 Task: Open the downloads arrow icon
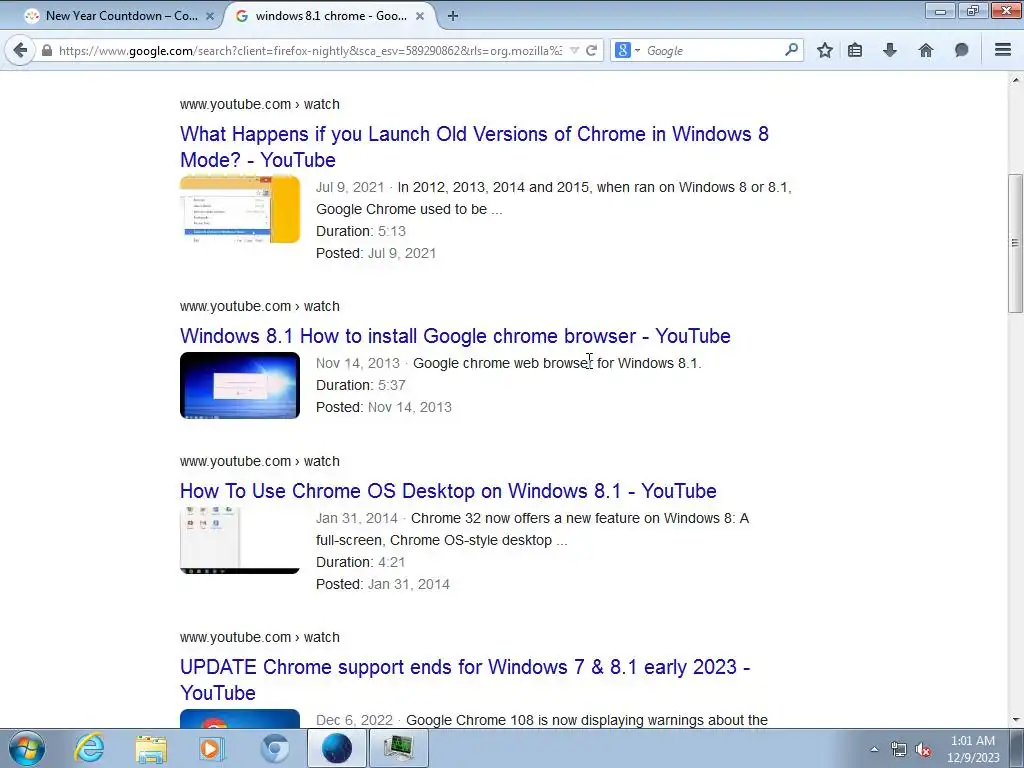pos(889,50)
